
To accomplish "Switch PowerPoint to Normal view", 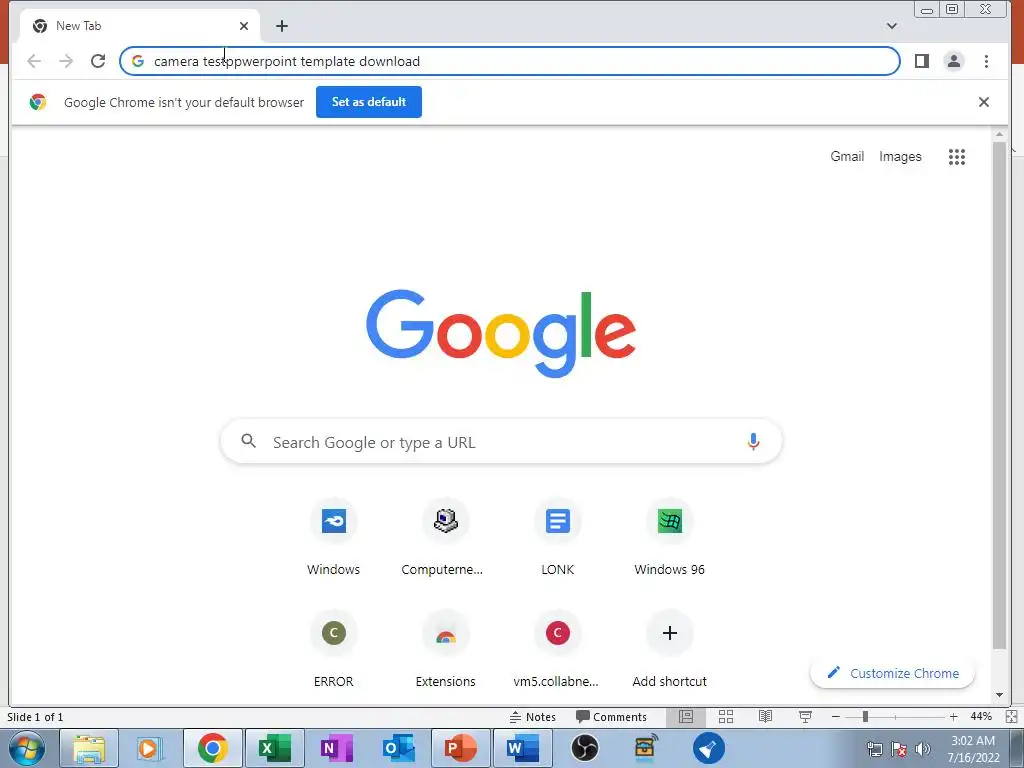I will pos(686,717).
